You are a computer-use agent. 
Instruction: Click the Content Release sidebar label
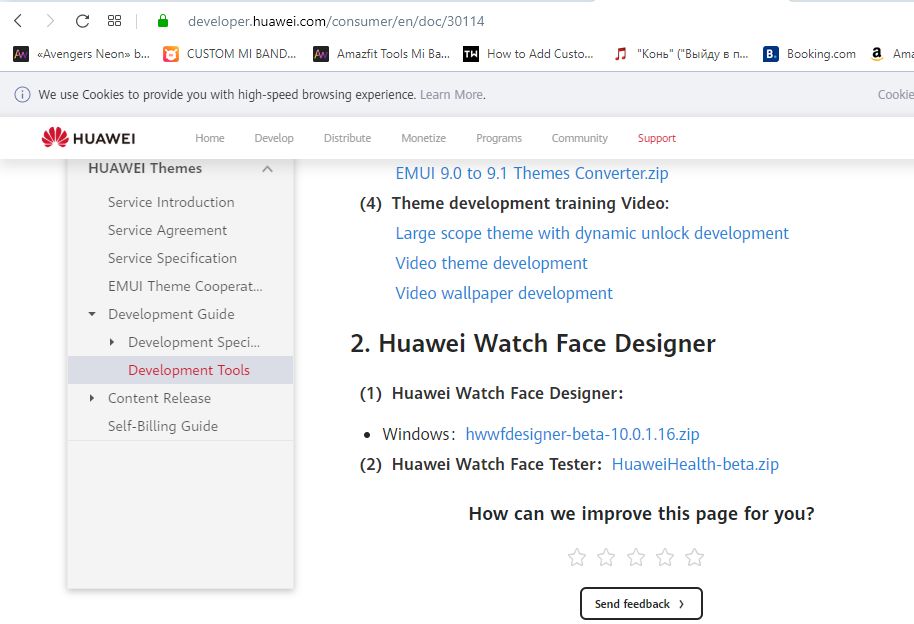click(x=159, y=398)
